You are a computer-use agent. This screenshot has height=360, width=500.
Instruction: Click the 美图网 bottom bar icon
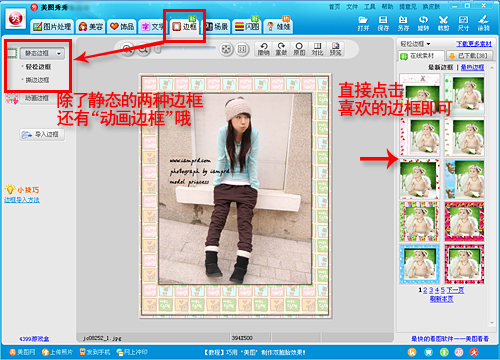pyautogui.click(x=22, y=352)
